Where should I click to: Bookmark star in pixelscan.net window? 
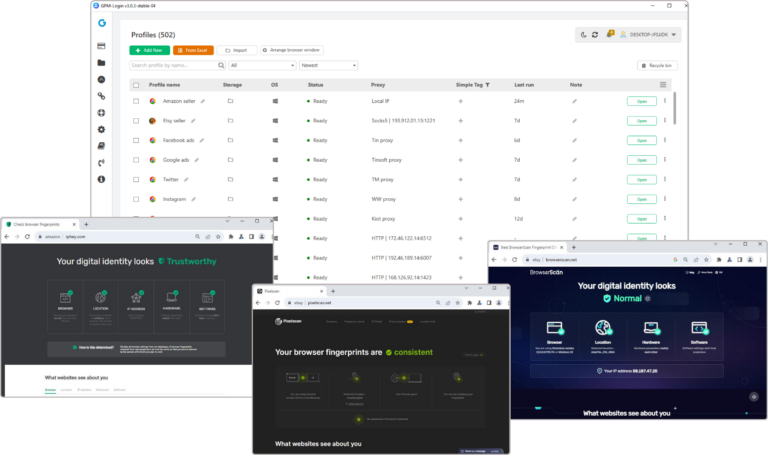457,303
